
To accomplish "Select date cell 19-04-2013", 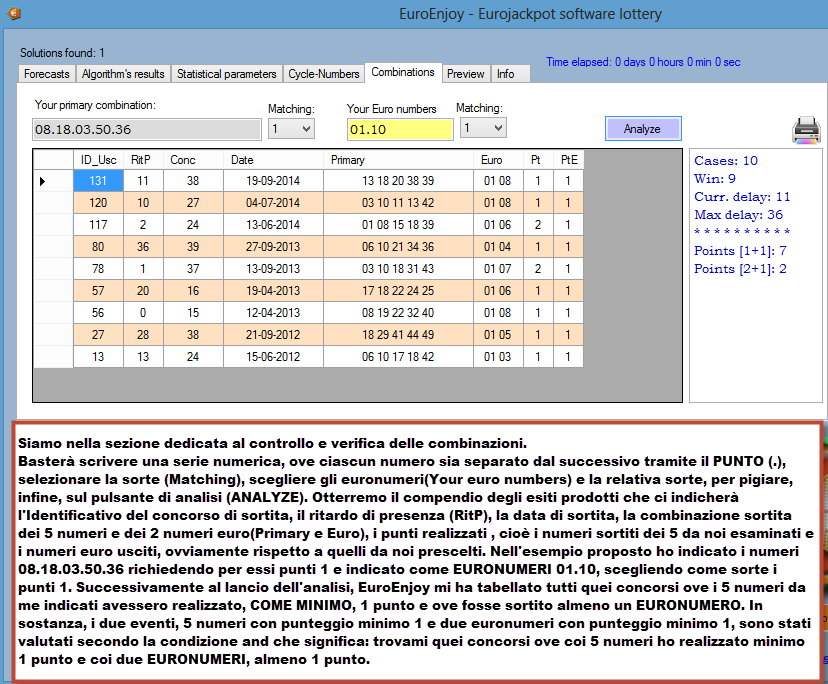I will [x=273, y=291].
